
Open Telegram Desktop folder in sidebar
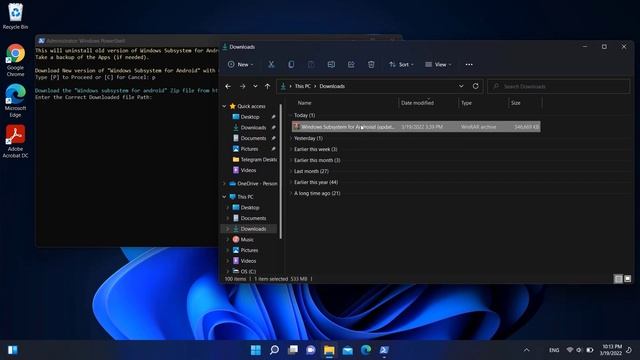coord(254,160)
